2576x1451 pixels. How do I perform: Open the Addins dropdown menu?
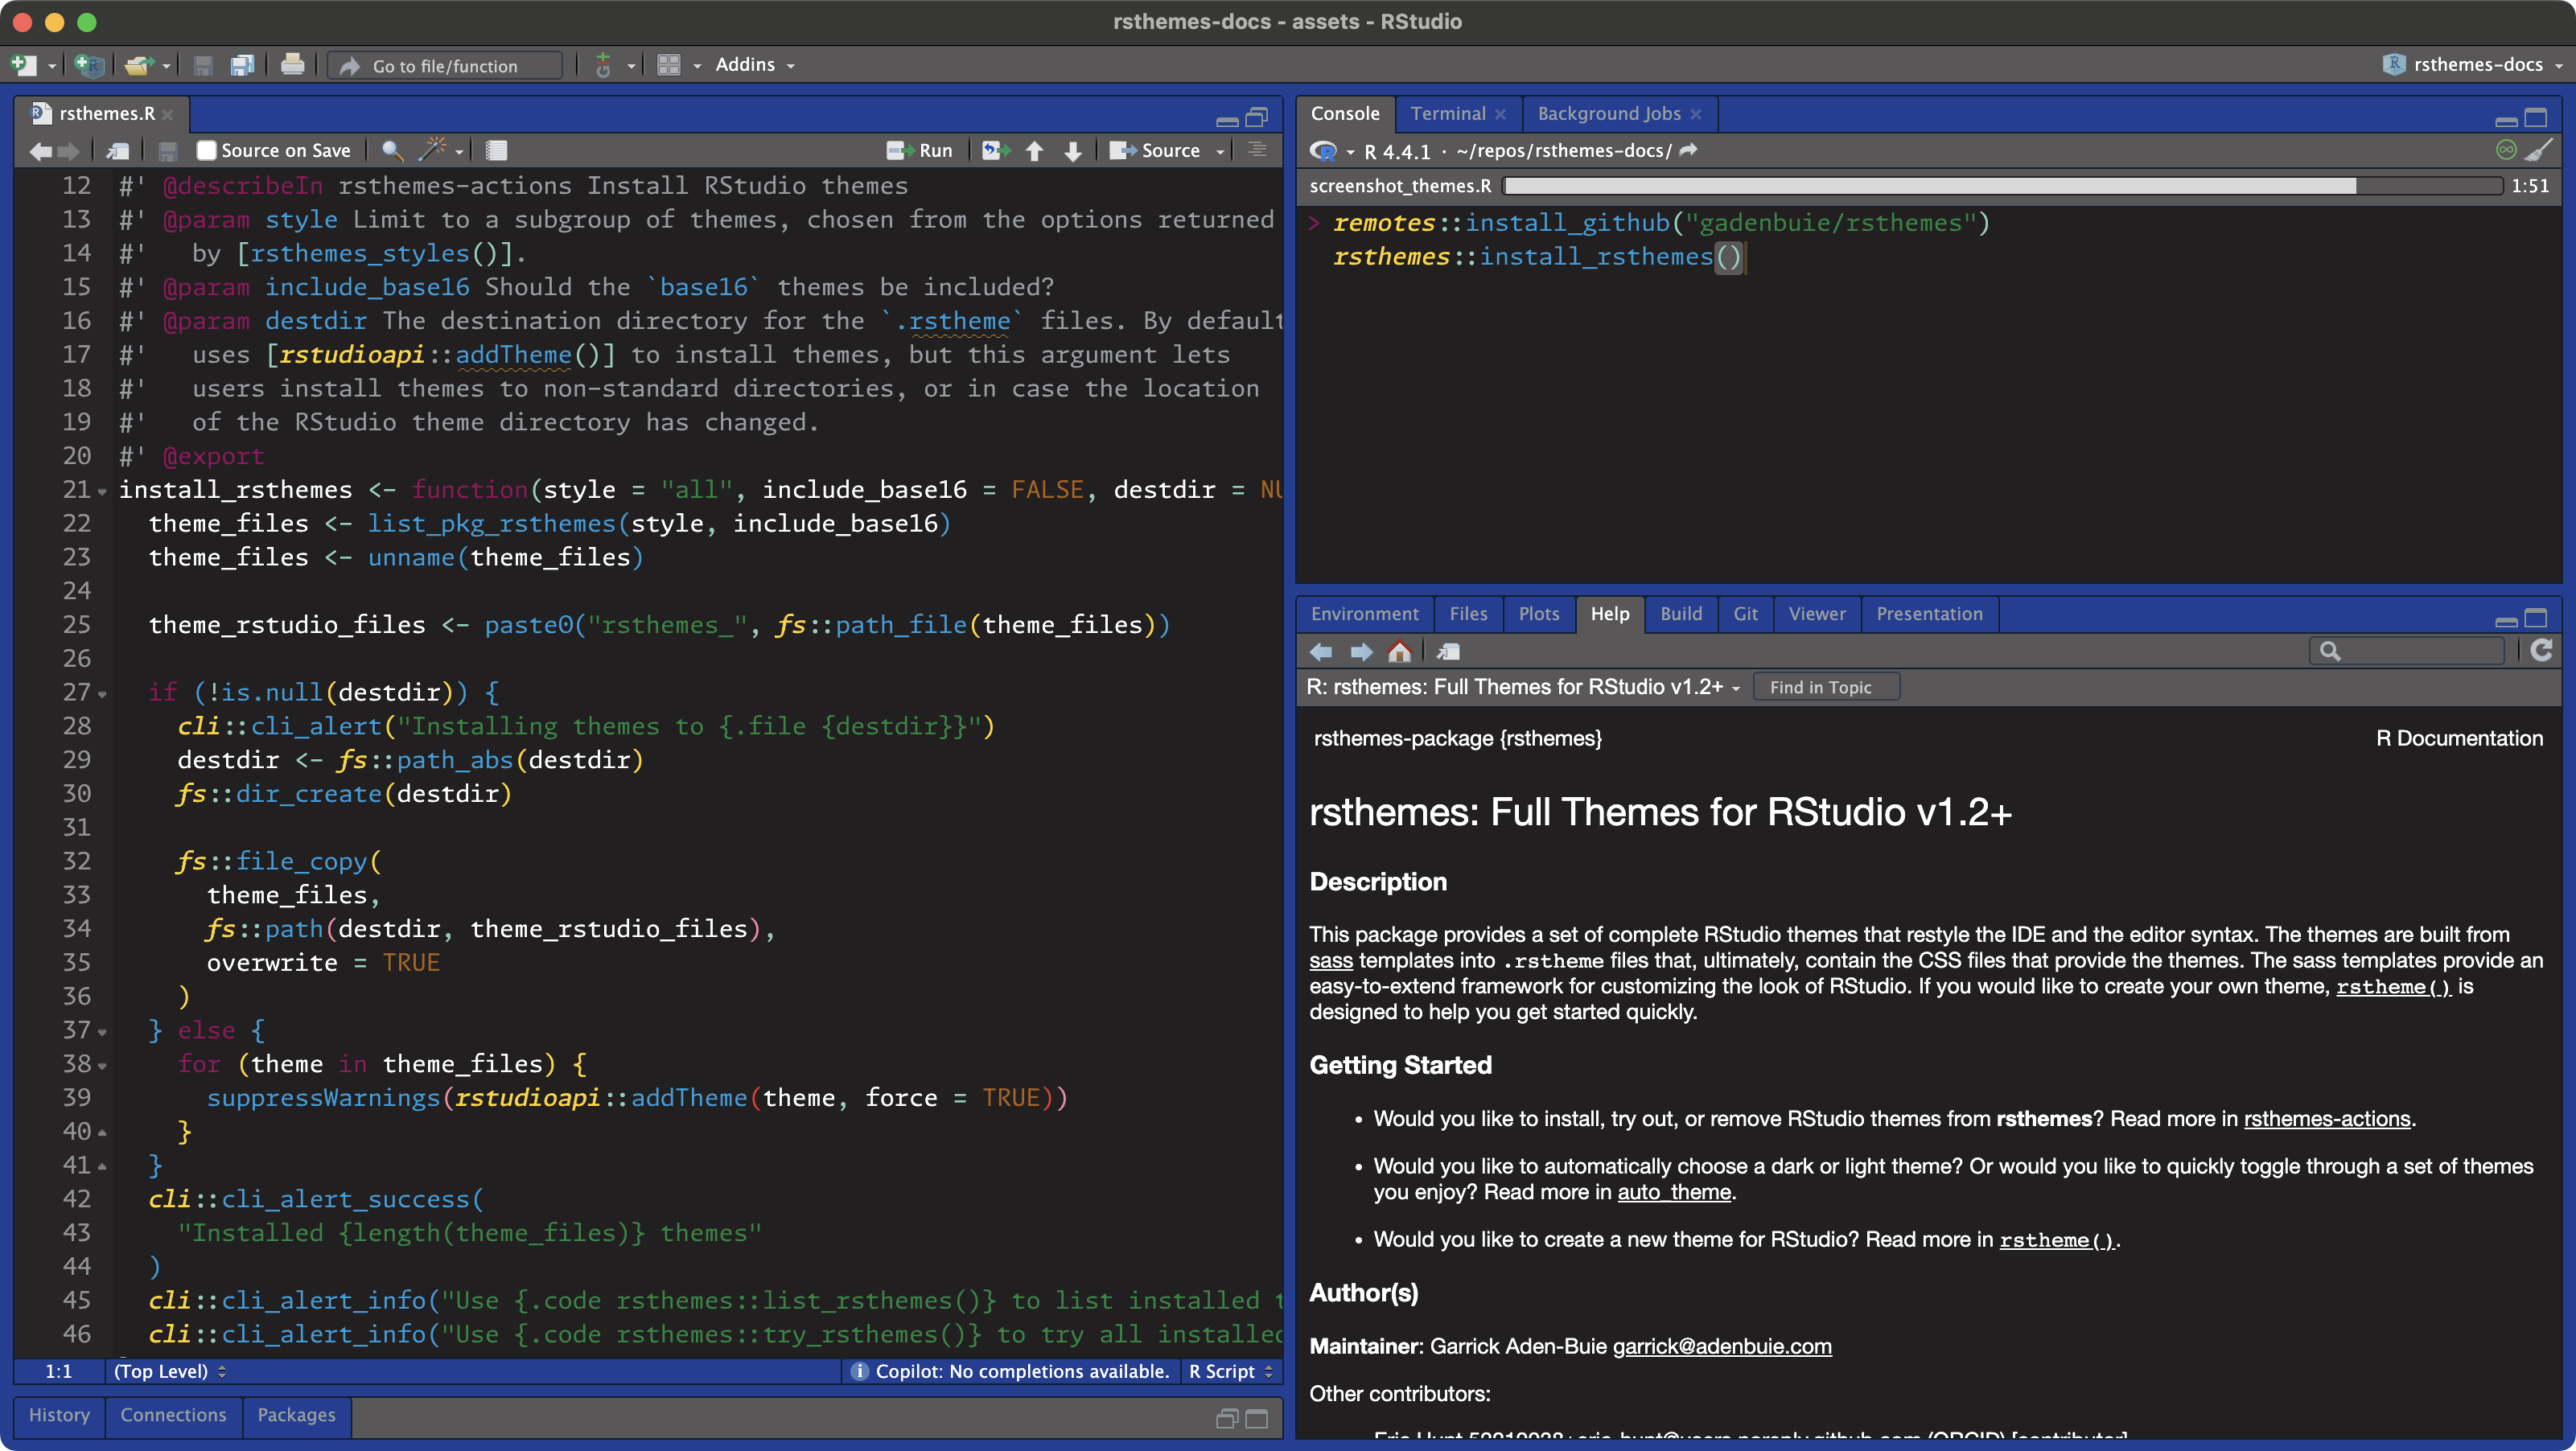click(754, 65)
